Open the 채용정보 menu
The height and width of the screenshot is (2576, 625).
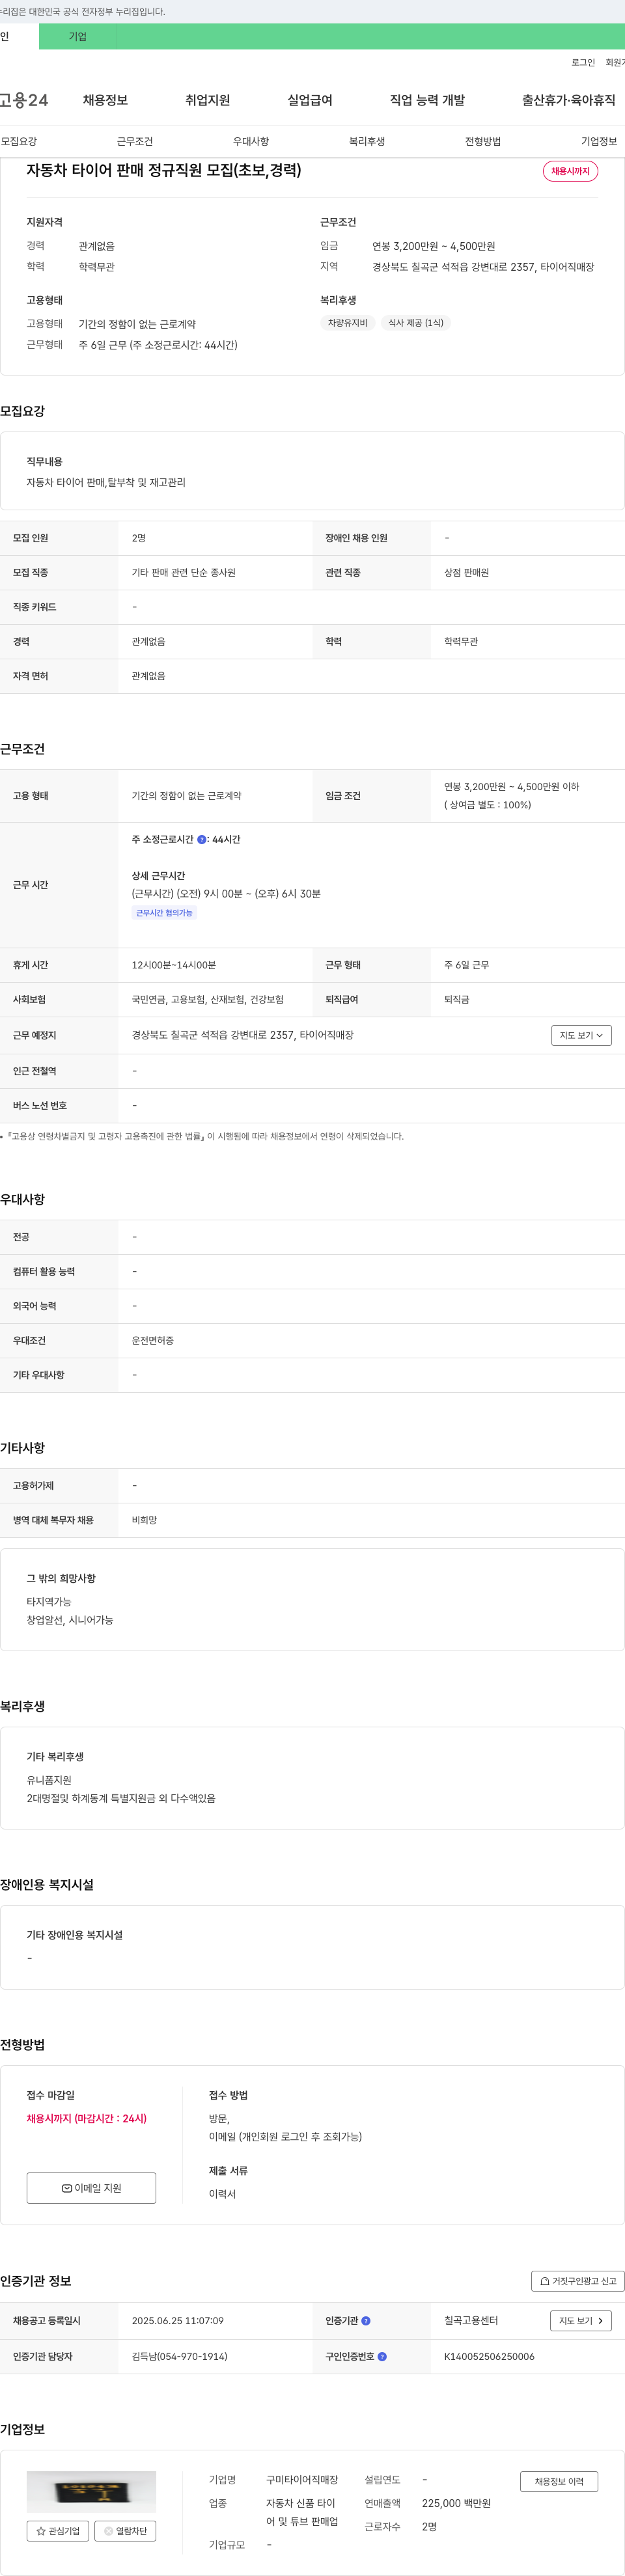click(x=105, y=100)
